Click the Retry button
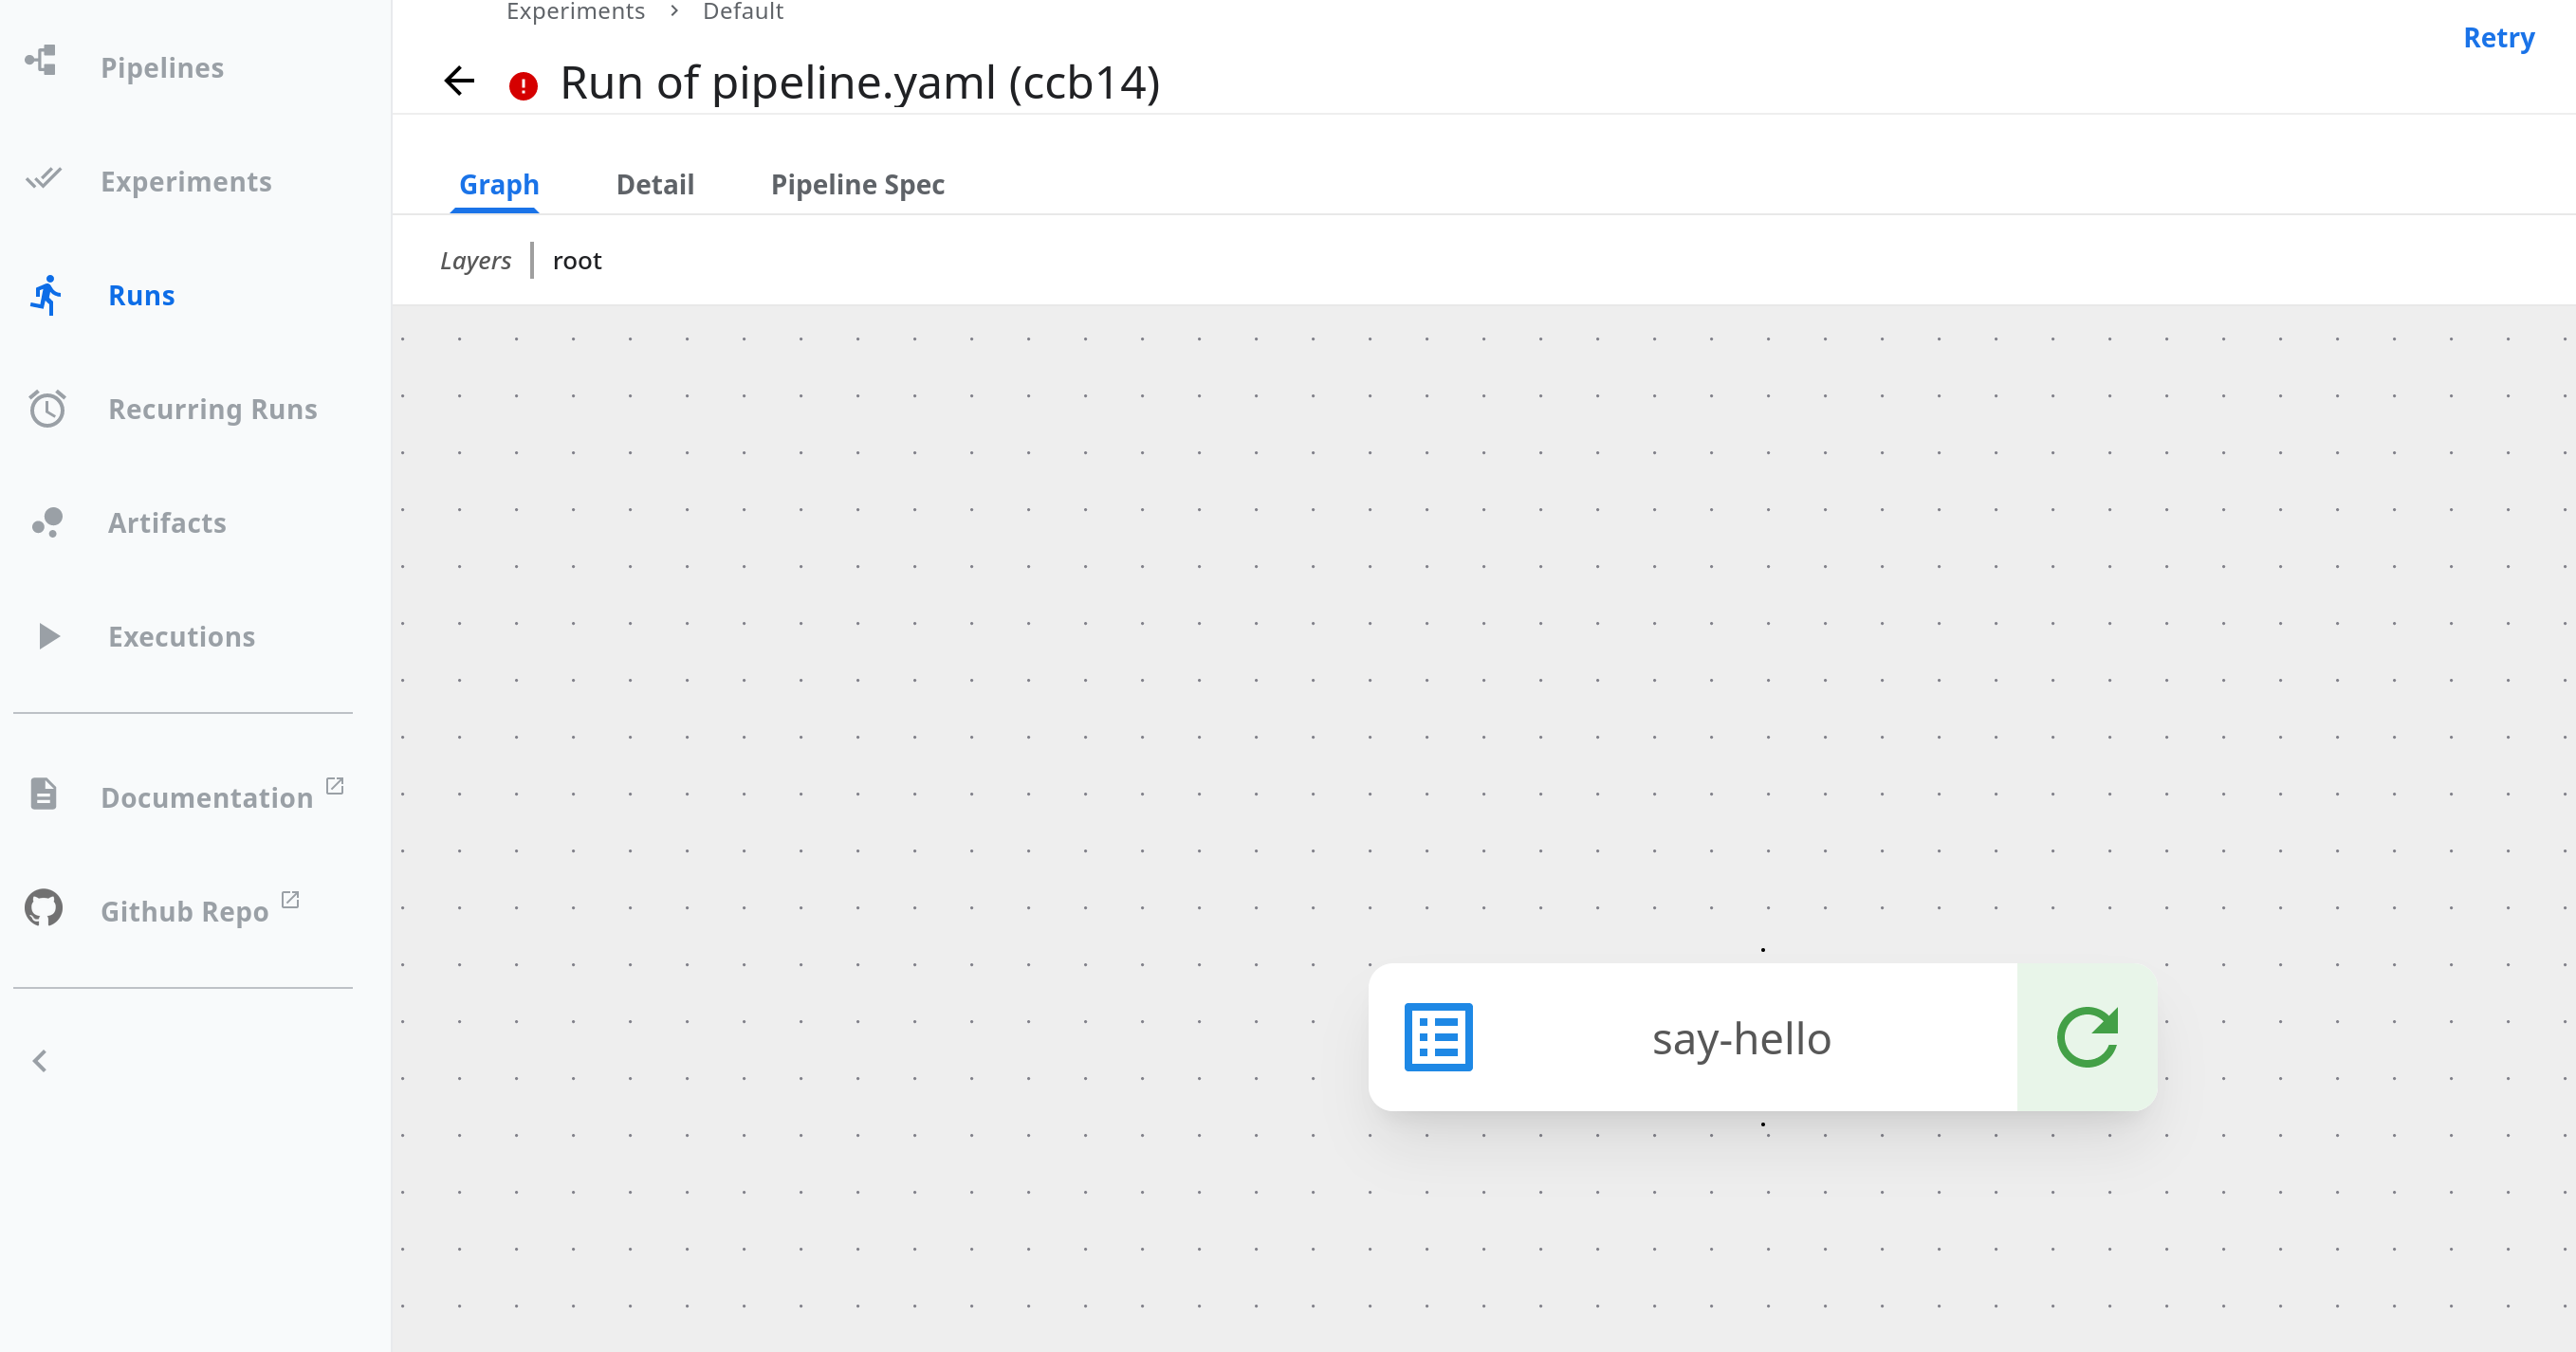The width and height of the screenshot is (2576, 1352). (x=2498, y=38)
